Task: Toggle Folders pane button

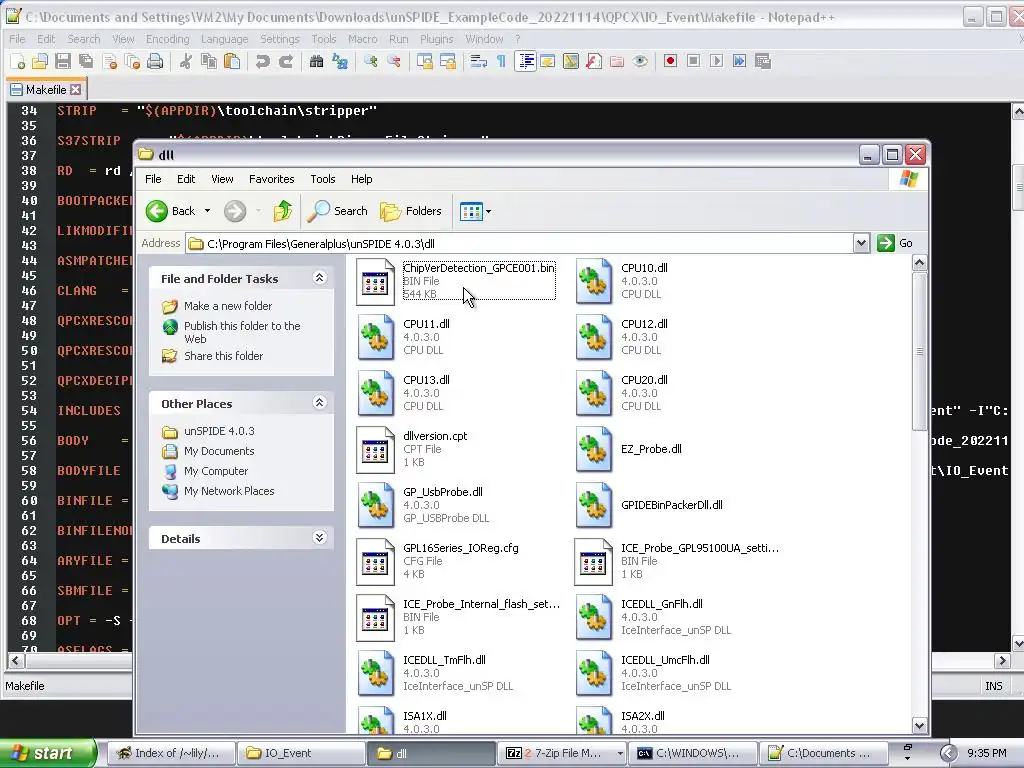Action: 411,211
